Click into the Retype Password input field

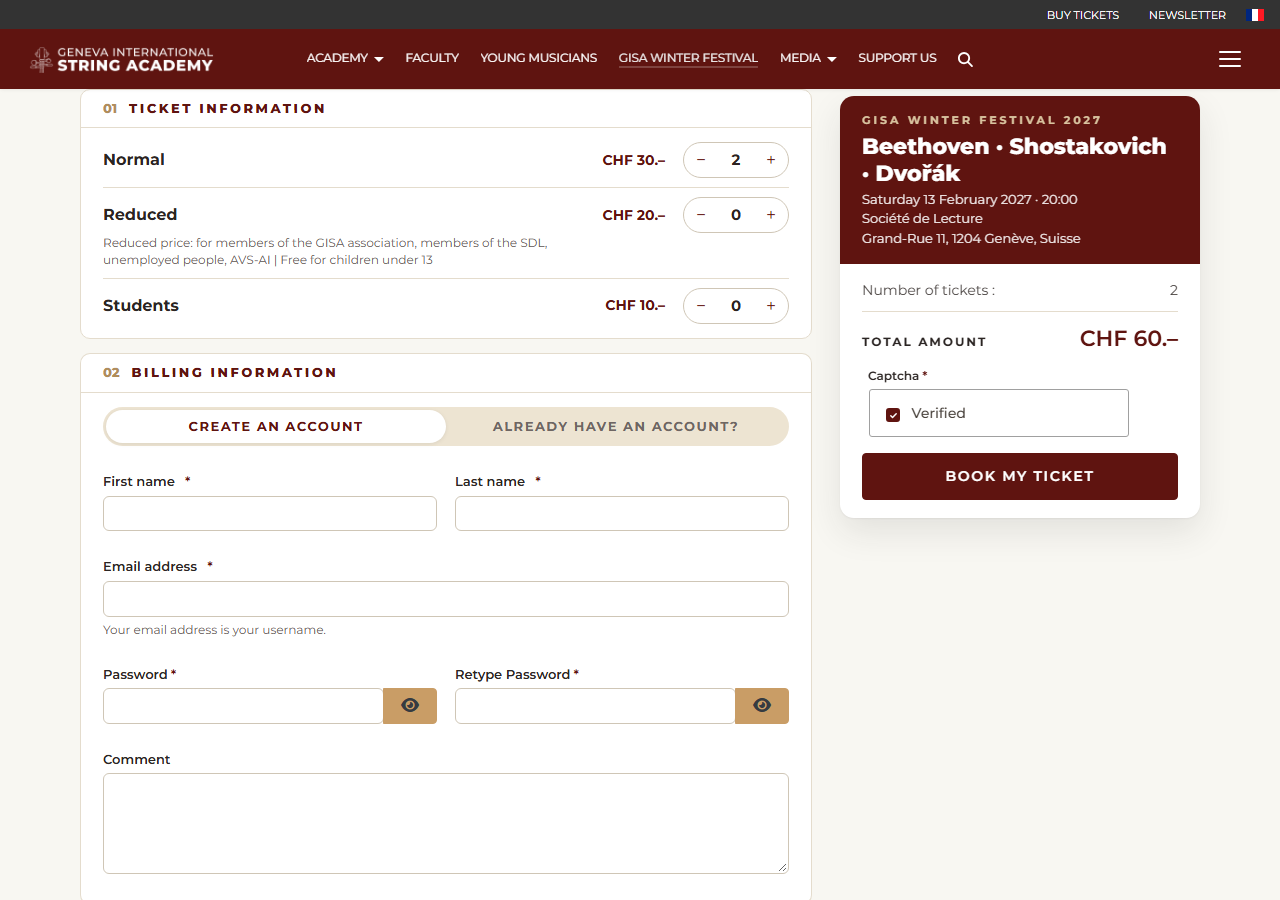pyautogui.click(x=595, y=706)
